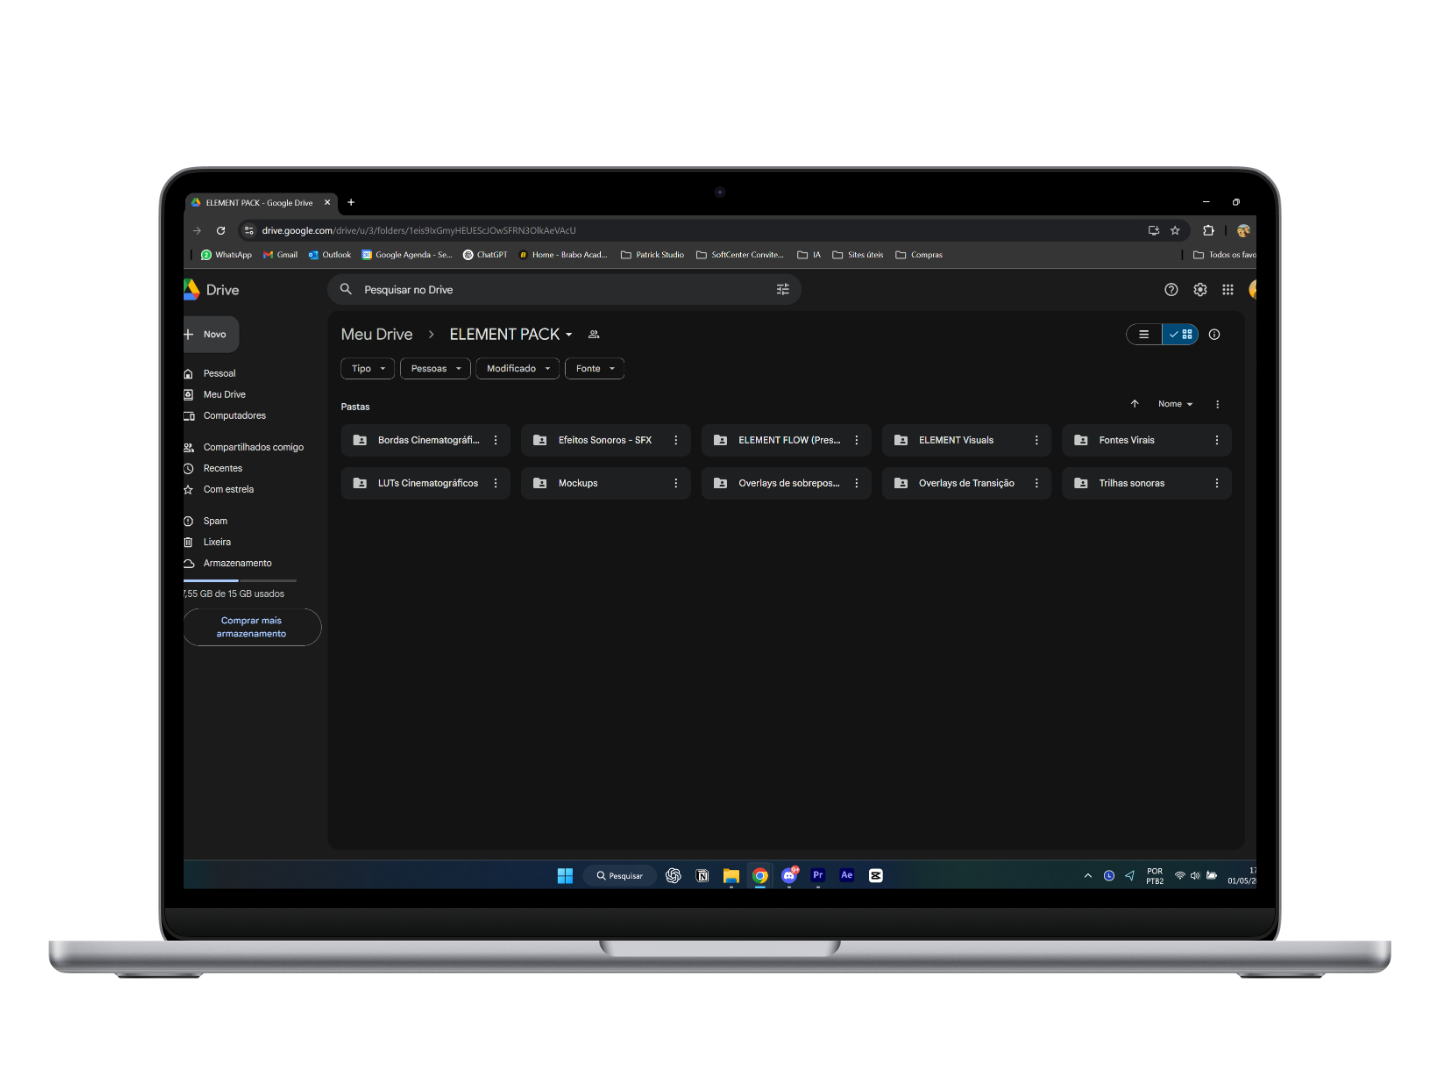Open Lixeira in the sidebar
This screenshot has width=1440, height=1080.
[217, 542]
